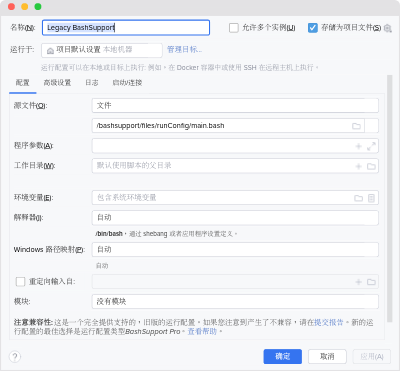Click the search settings icon beside 存储为项目文件
The width and height of the screenshot is (400, 371).
pyautogui.click(x=387, y=28)
